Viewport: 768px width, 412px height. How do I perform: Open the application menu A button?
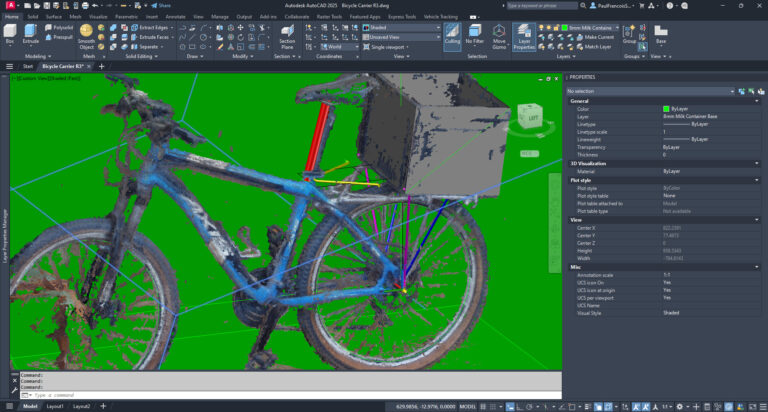tap(10, 6)
